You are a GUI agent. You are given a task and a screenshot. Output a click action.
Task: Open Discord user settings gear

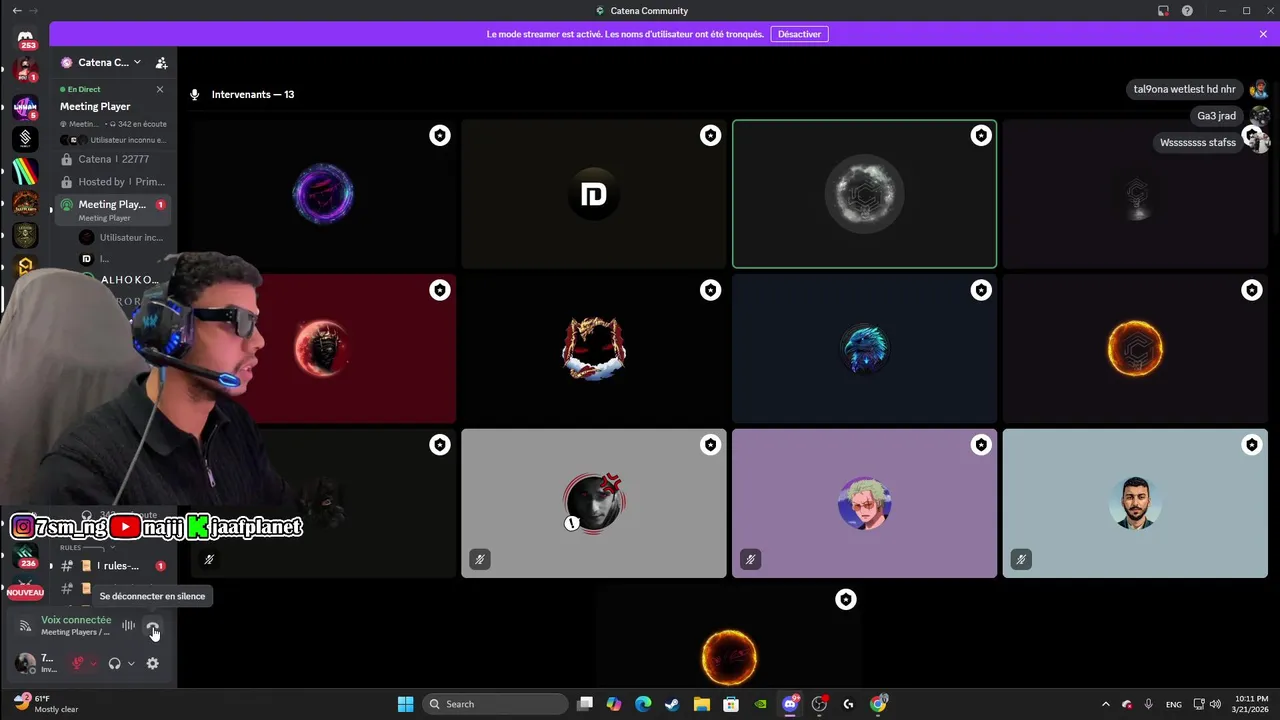(152, 663)
